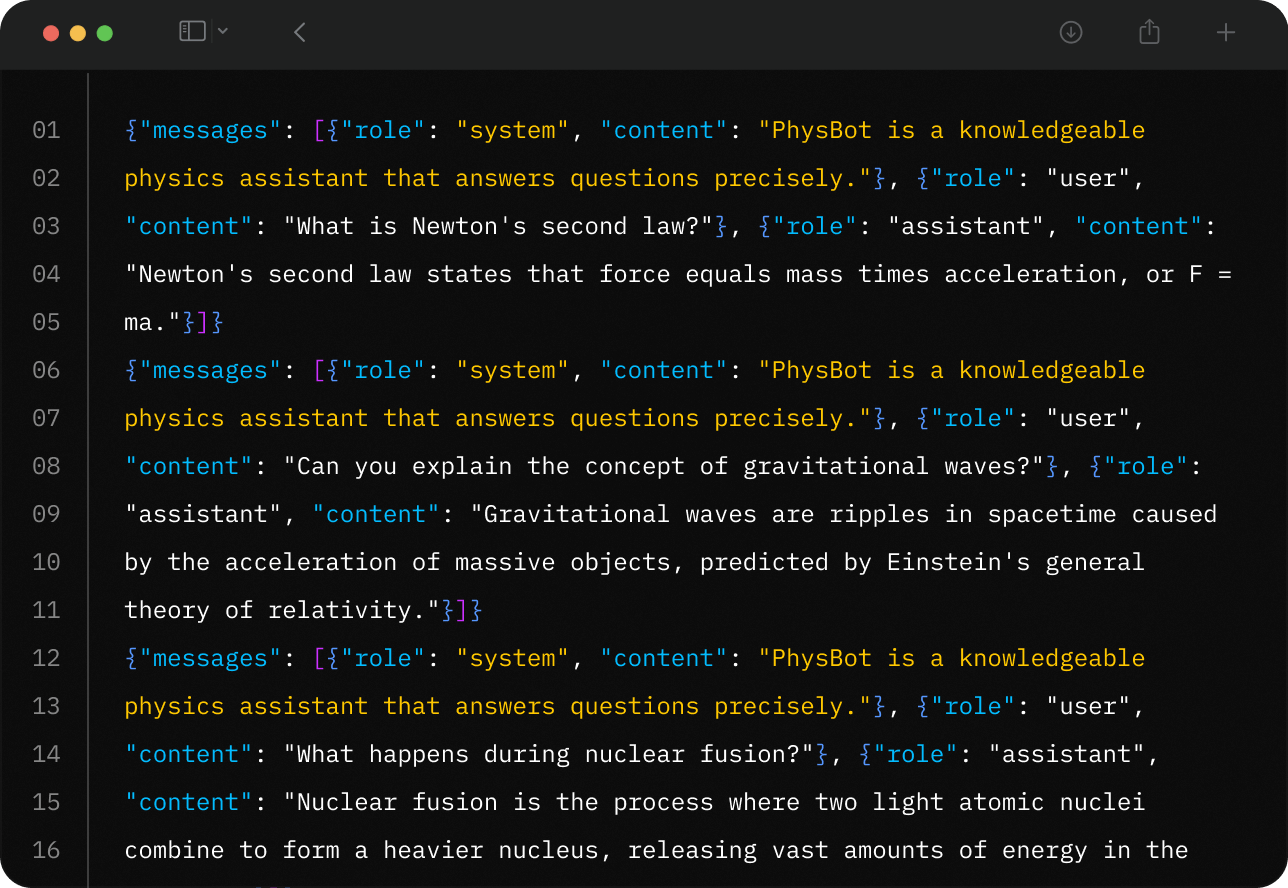Image resolution: width=1288 pixels, height=888 pixels.
Task: Toggle the sidebar panel icon
Action: tap(192, 32)
